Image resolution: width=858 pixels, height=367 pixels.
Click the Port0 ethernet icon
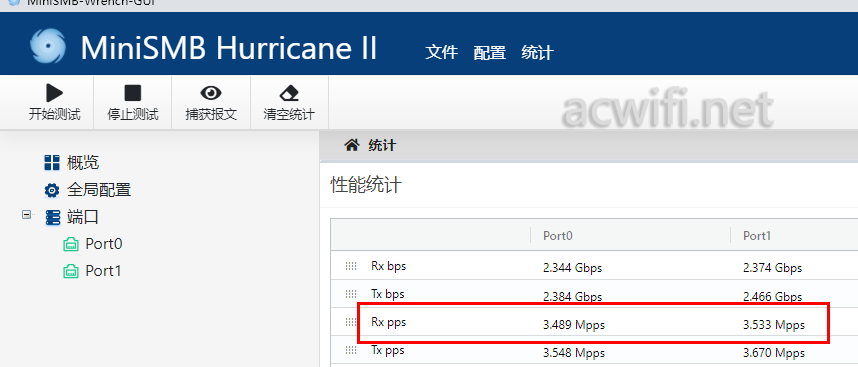tap(72, 244)
